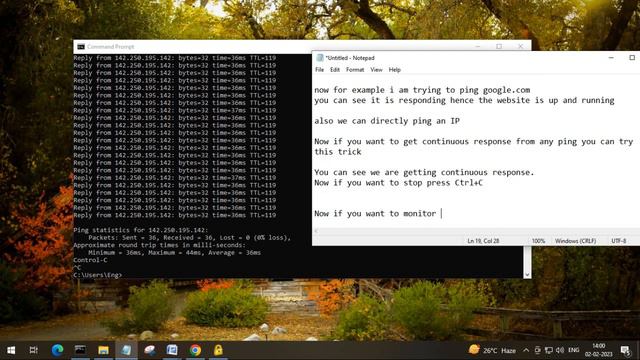The width and height of the screenshot is (640, 360).
Task: Click the 'also we can directly ping an IP' line
Action: 387,121
